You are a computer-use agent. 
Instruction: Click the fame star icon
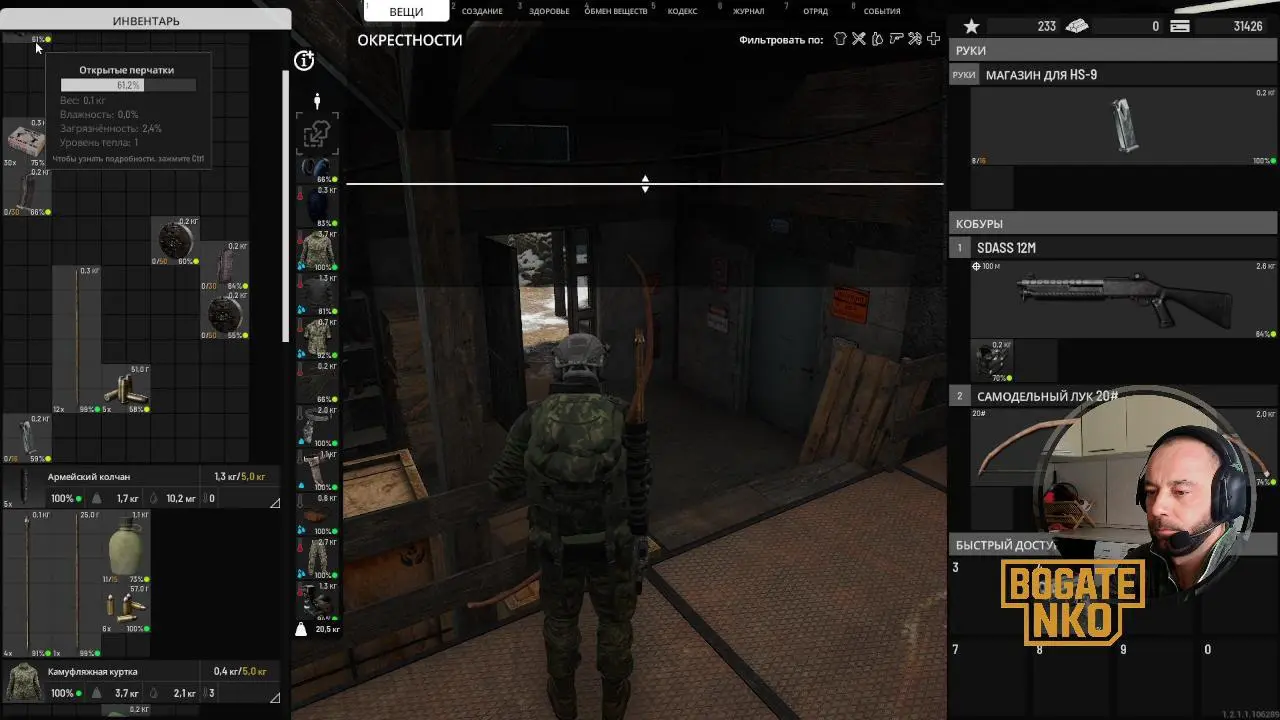(971, 26)
